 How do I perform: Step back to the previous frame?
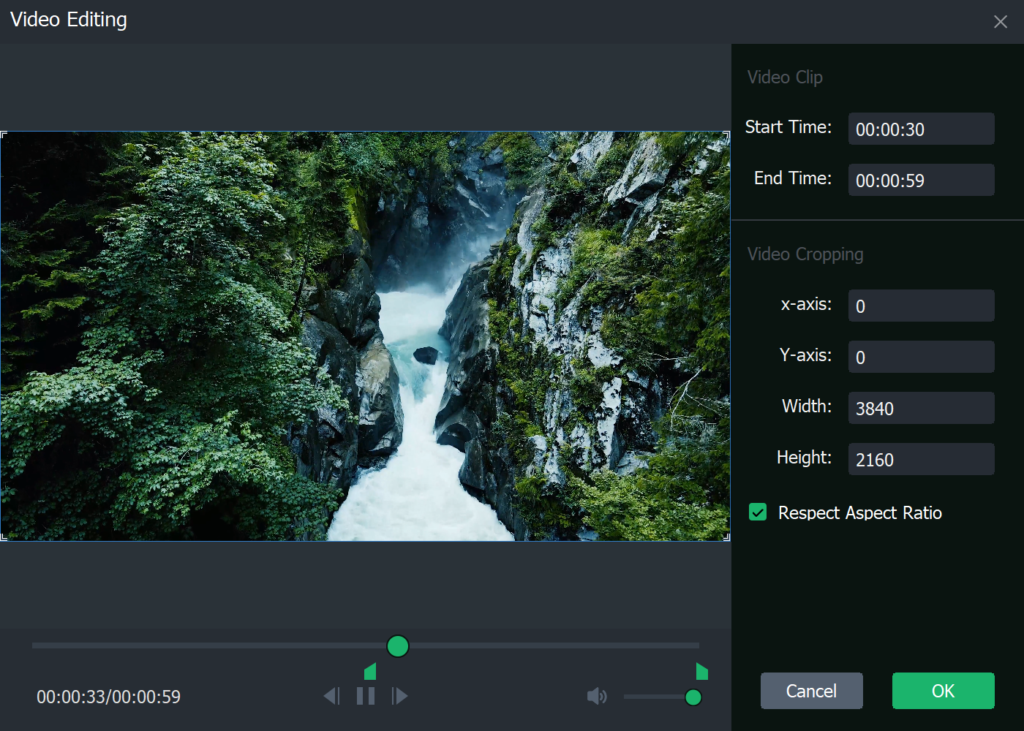pyautogui.click(x=332, y=696)
